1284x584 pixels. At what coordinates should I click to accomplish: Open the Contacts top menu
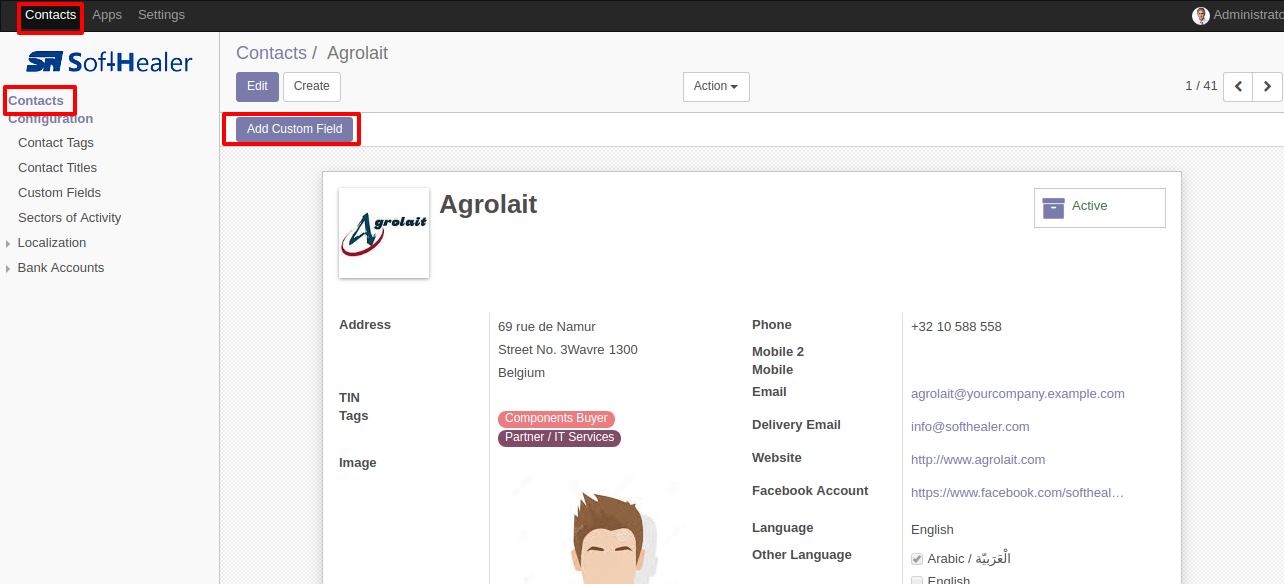point(50,15)
